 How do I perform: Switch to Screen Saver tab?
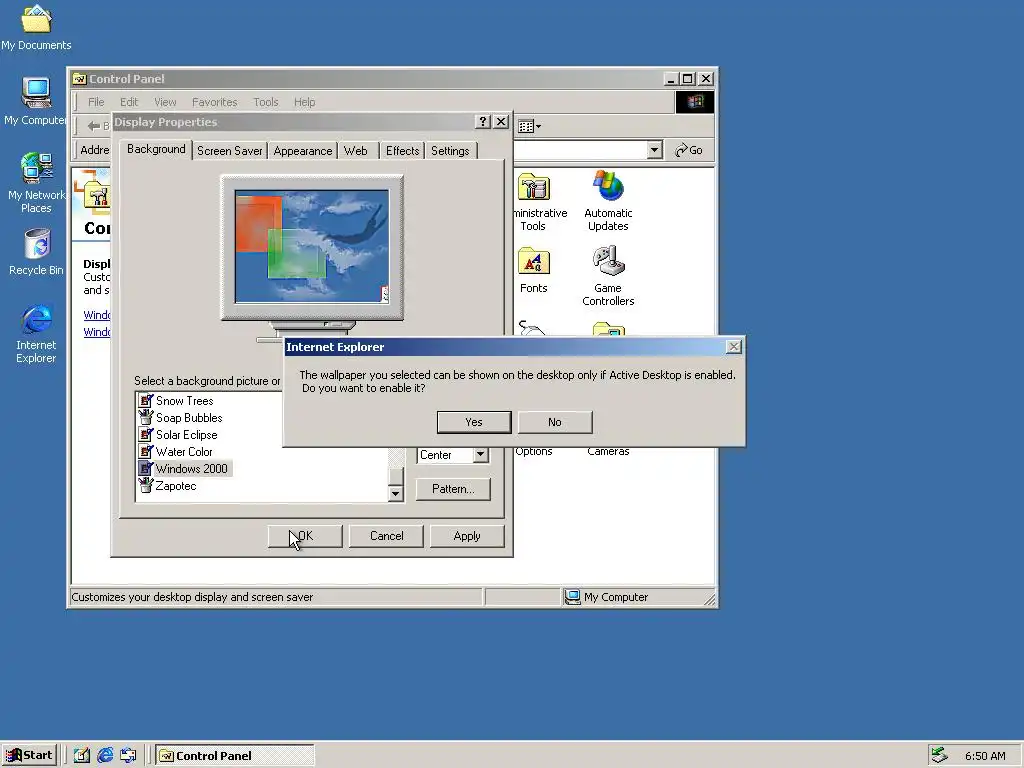[x=229, y=151]
